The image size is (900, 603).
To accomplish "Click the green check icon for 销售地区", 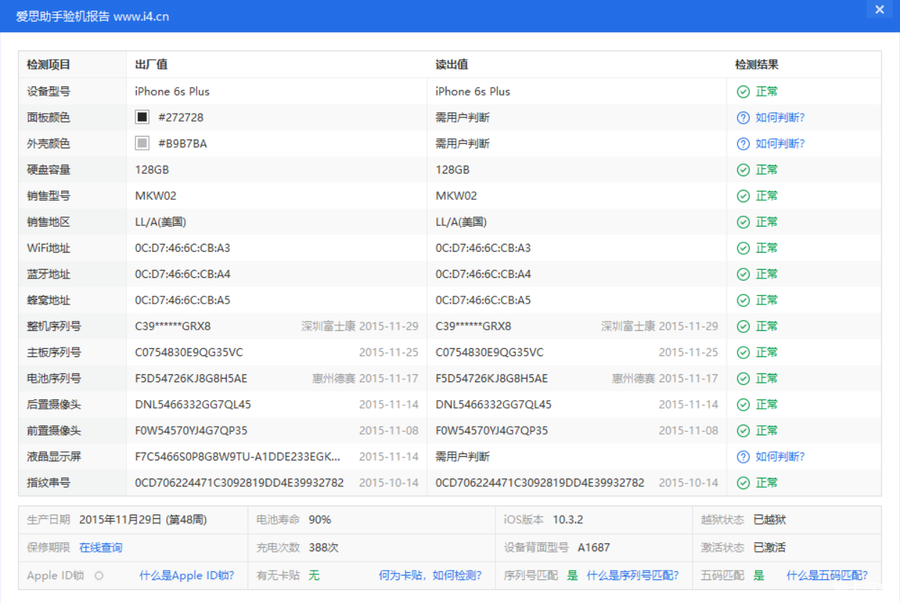I will tap(743, 222).
